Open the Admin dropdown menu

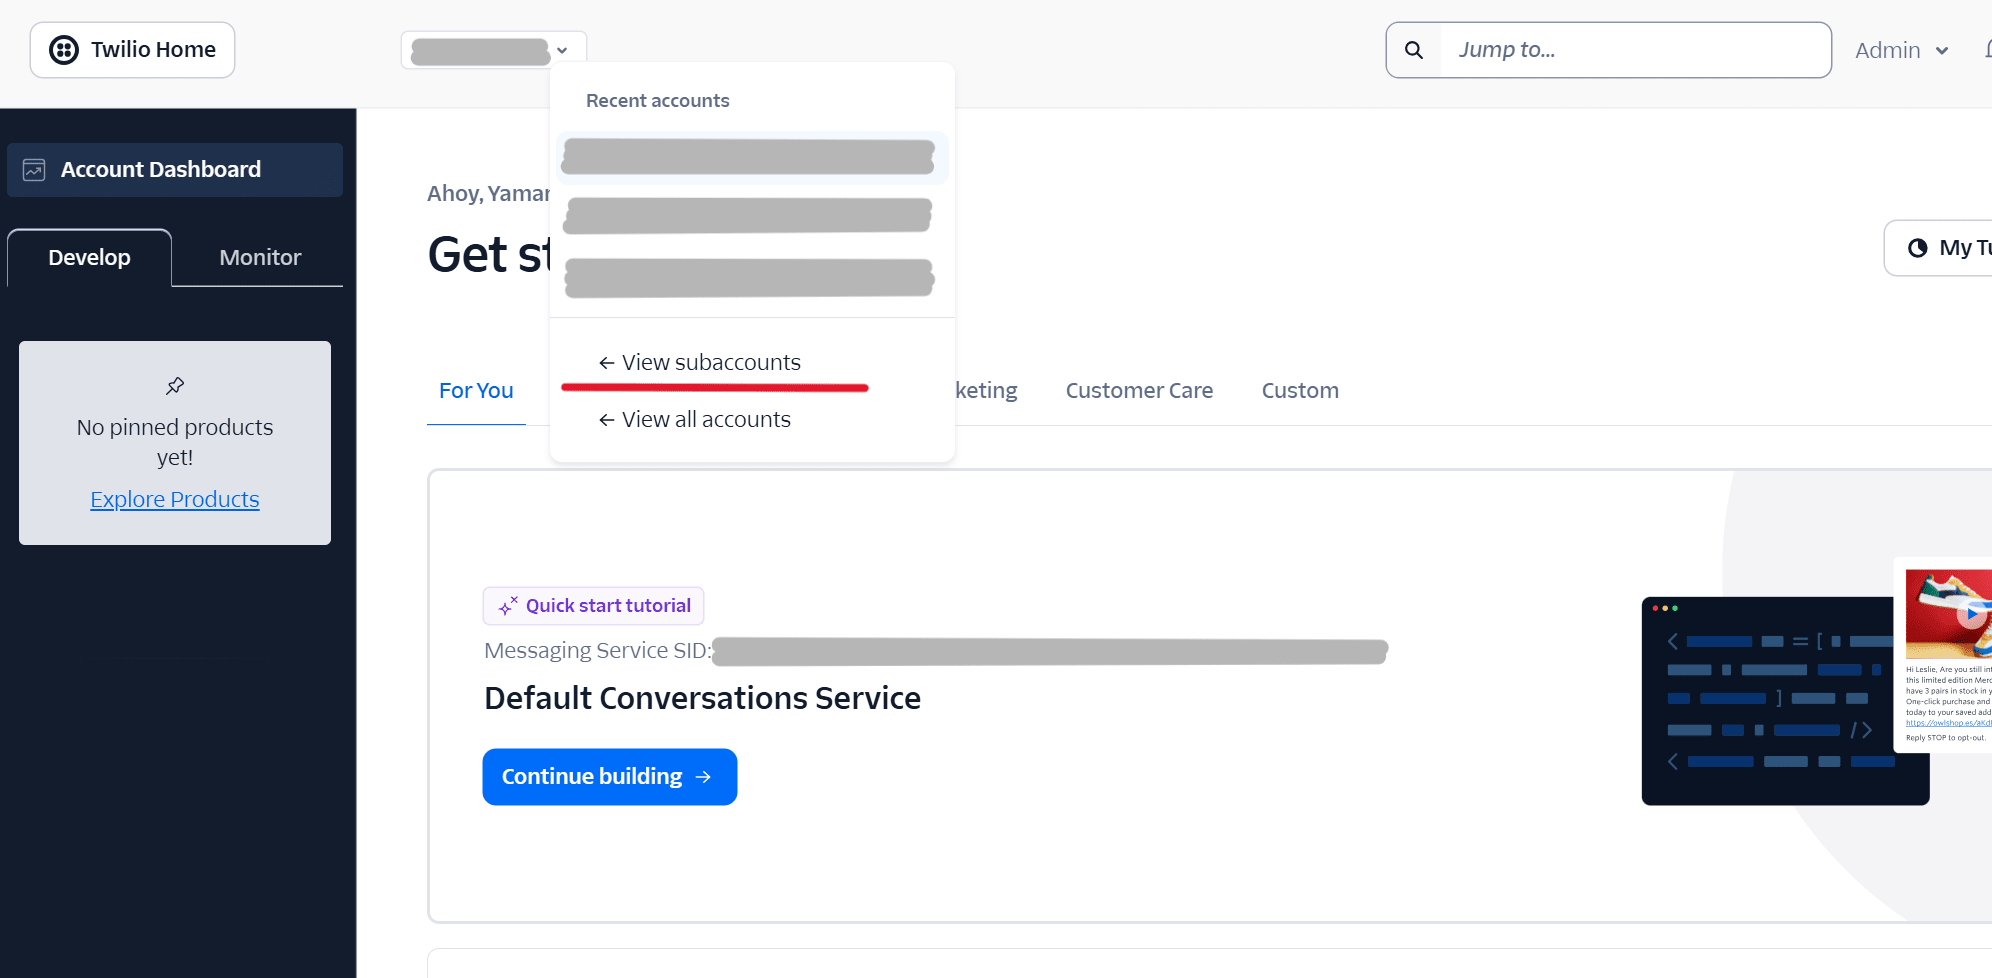(1902, 50)
